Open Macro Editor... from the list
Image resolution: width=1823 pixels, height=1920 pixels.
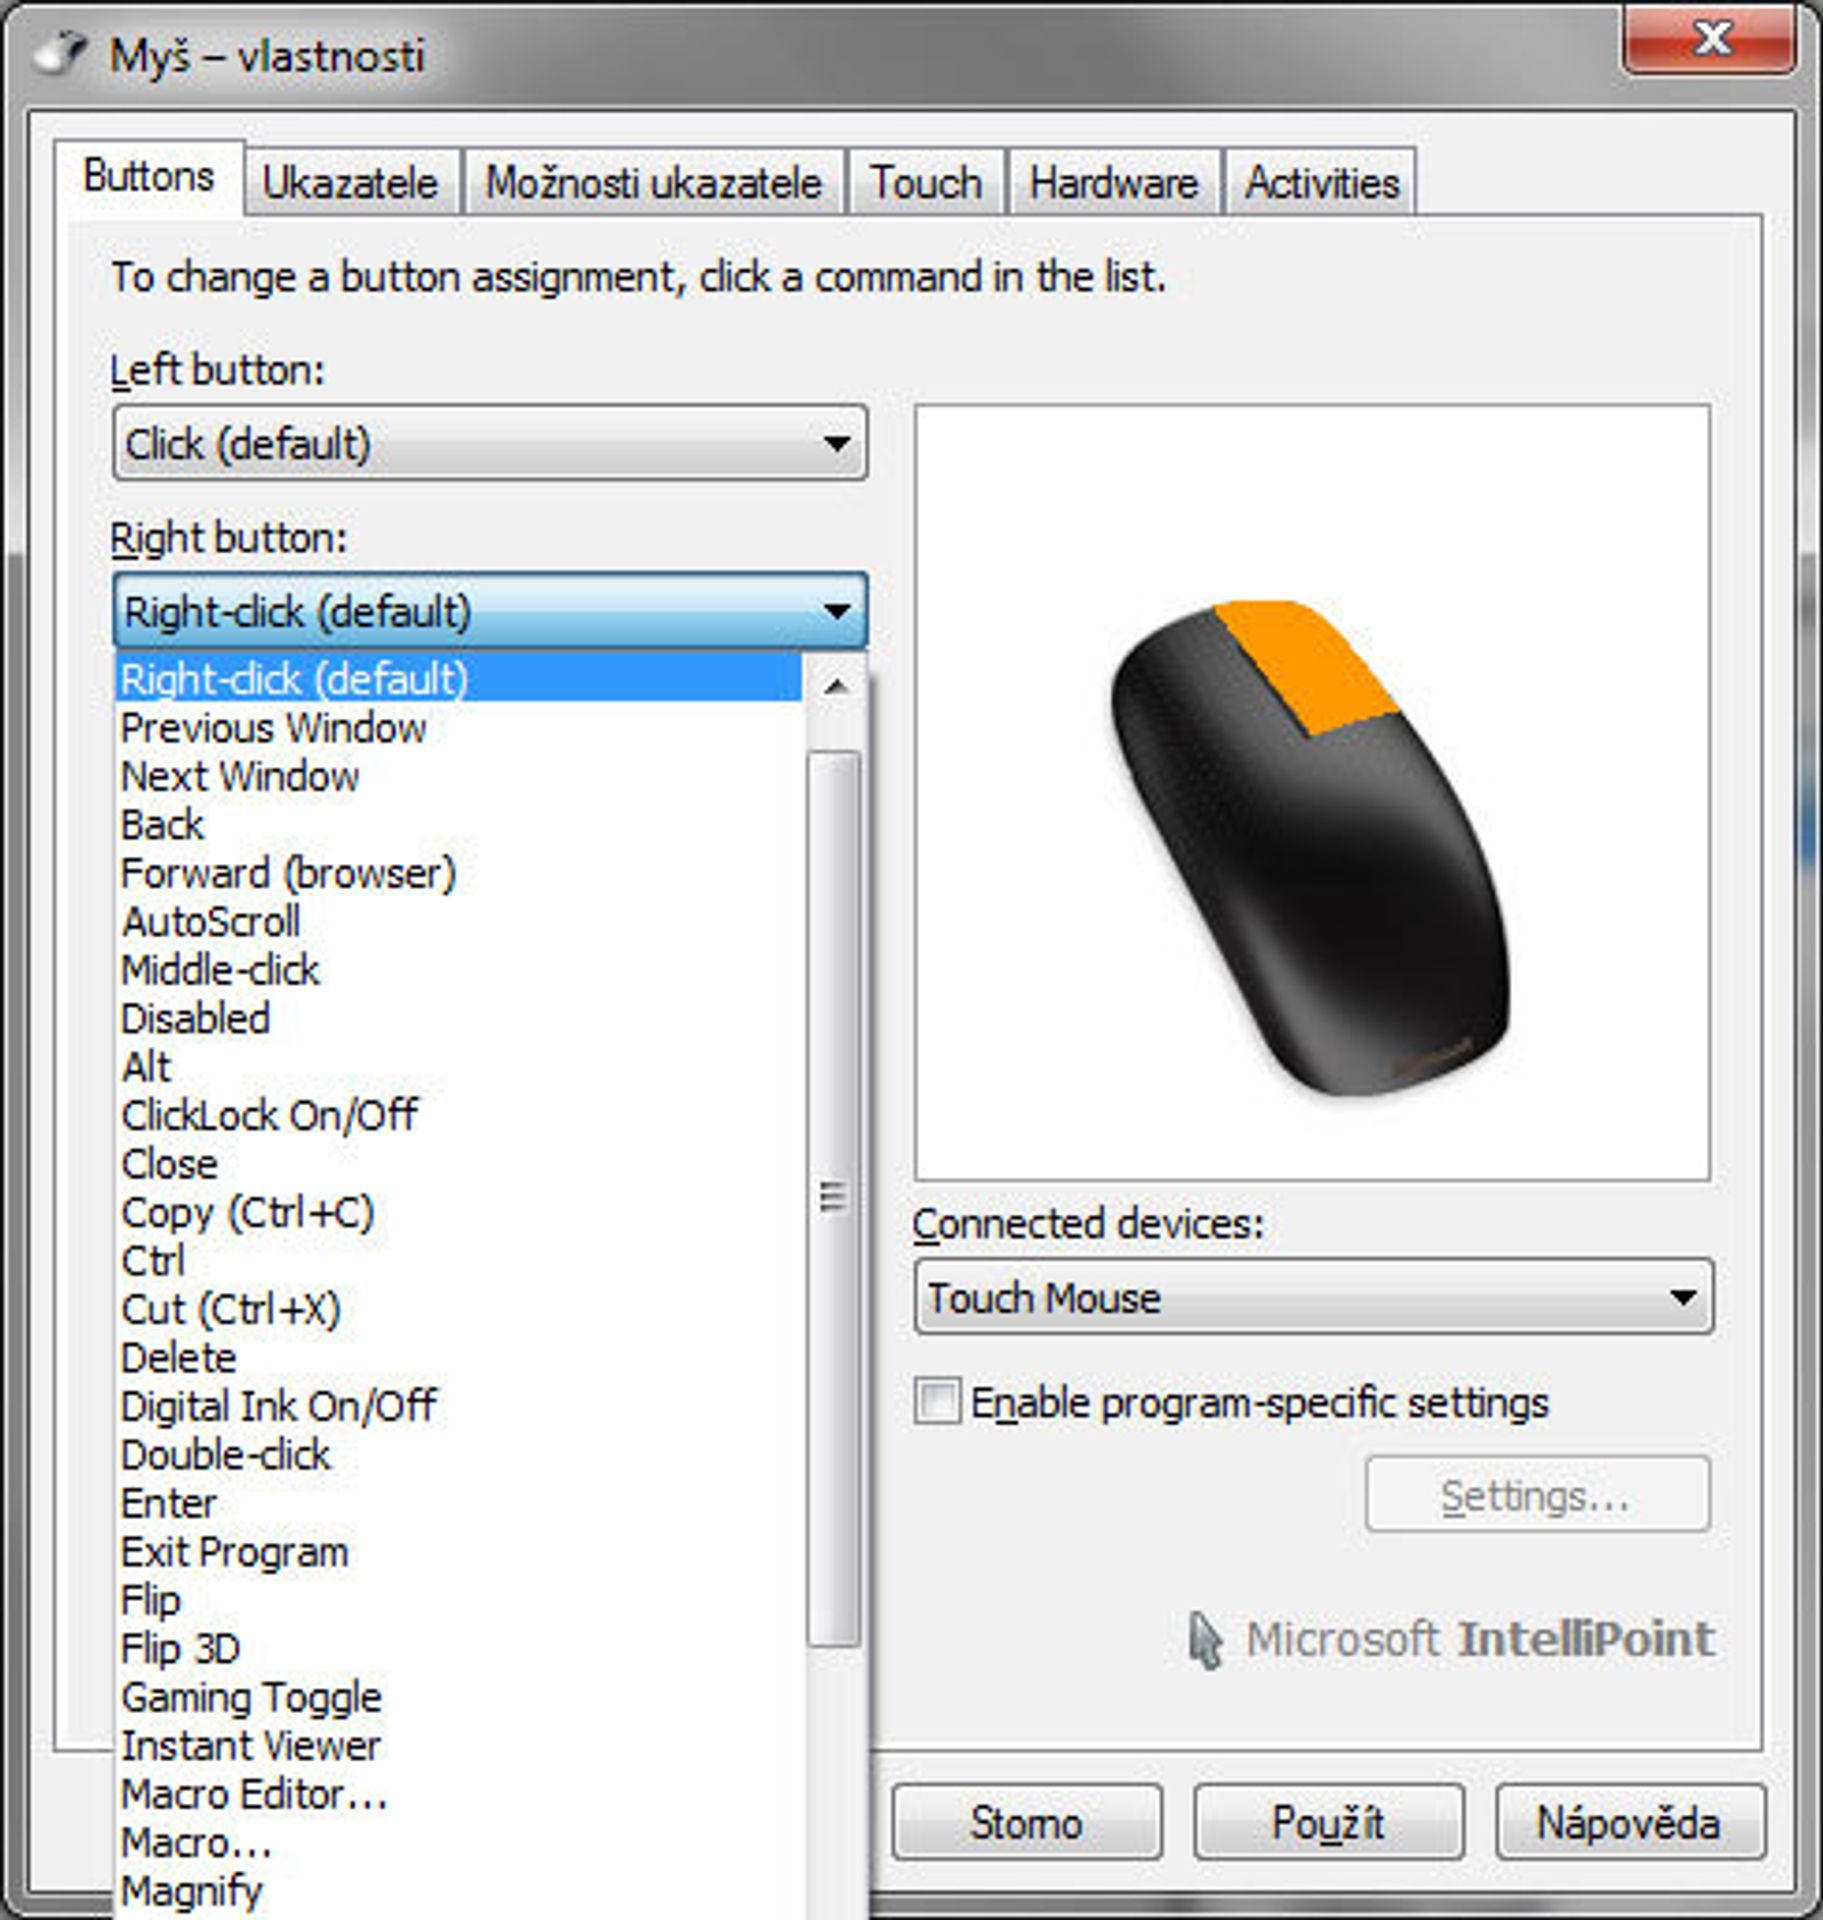click(x=459, y=1794)
